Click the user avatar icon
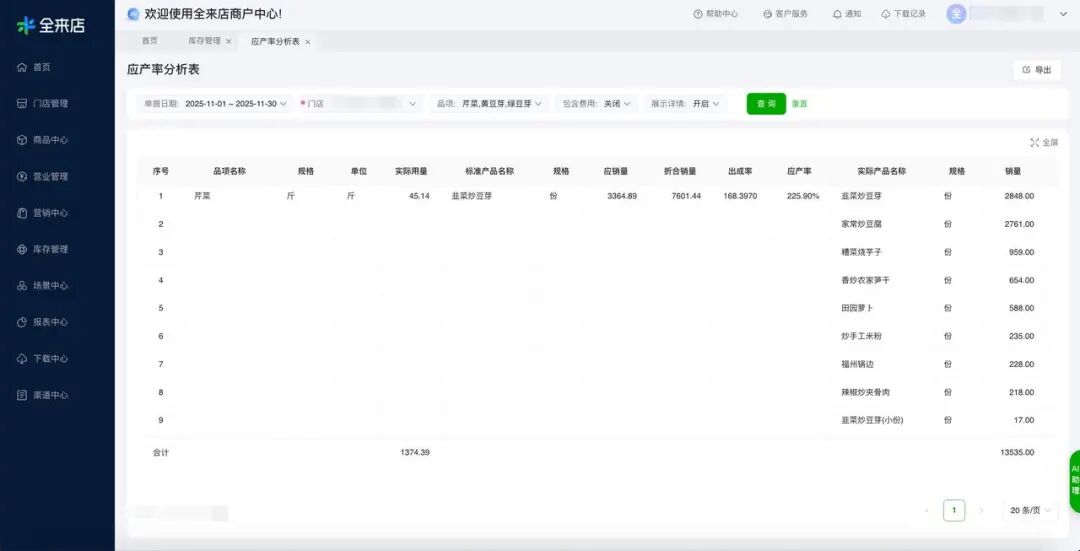Screen dimensions: 1080x551 coord(956,14)
